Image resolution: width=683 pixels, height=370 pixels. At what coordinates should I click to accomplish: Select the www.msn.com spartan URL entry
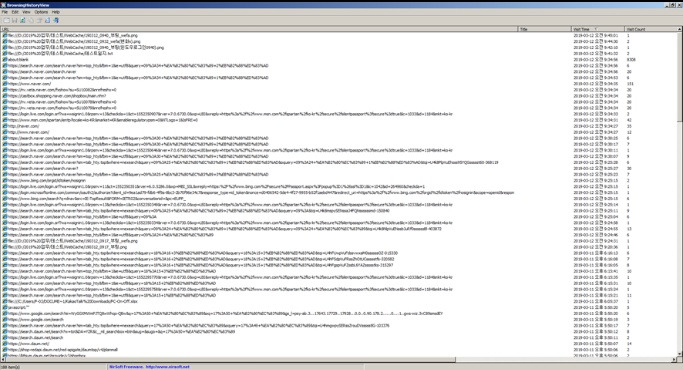click(x=103, y=120)
